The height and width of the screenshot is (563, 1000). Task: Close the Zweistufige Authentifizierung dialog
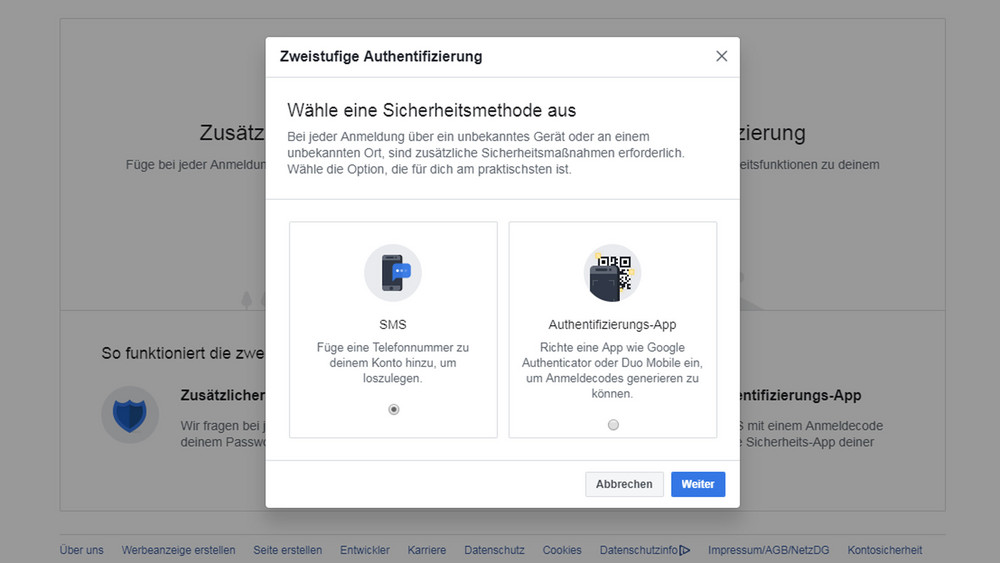coord(721,56)
